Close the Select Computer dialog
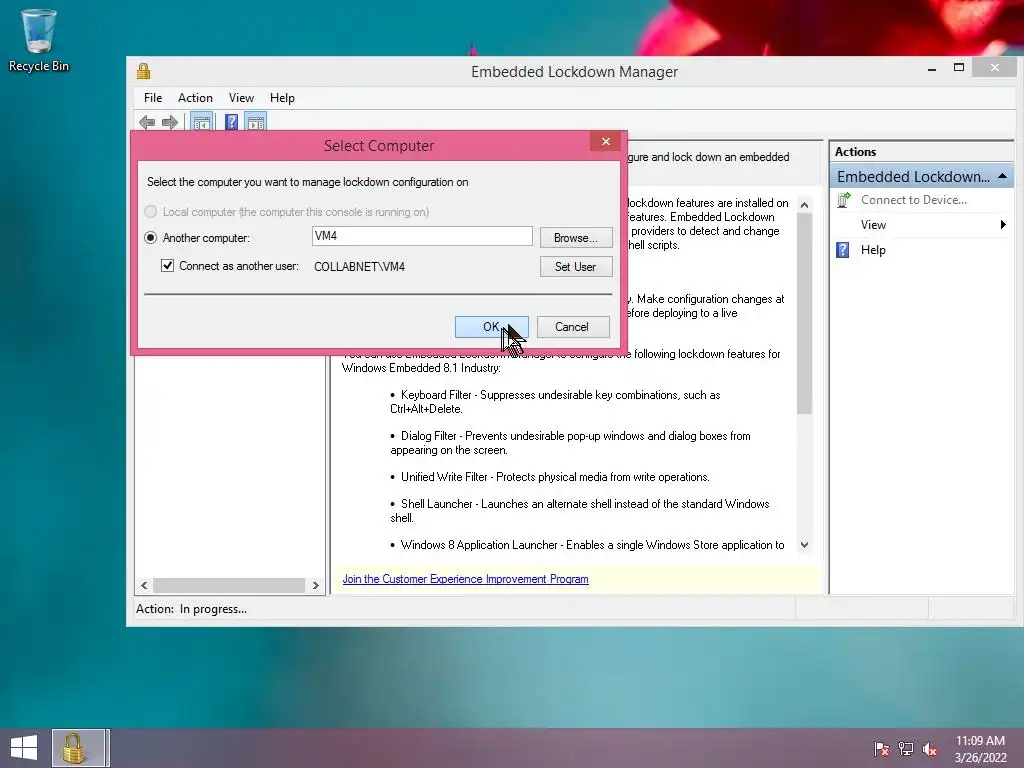The height and width of the screenshot is (768, 1024). click(x=605, y=142)
